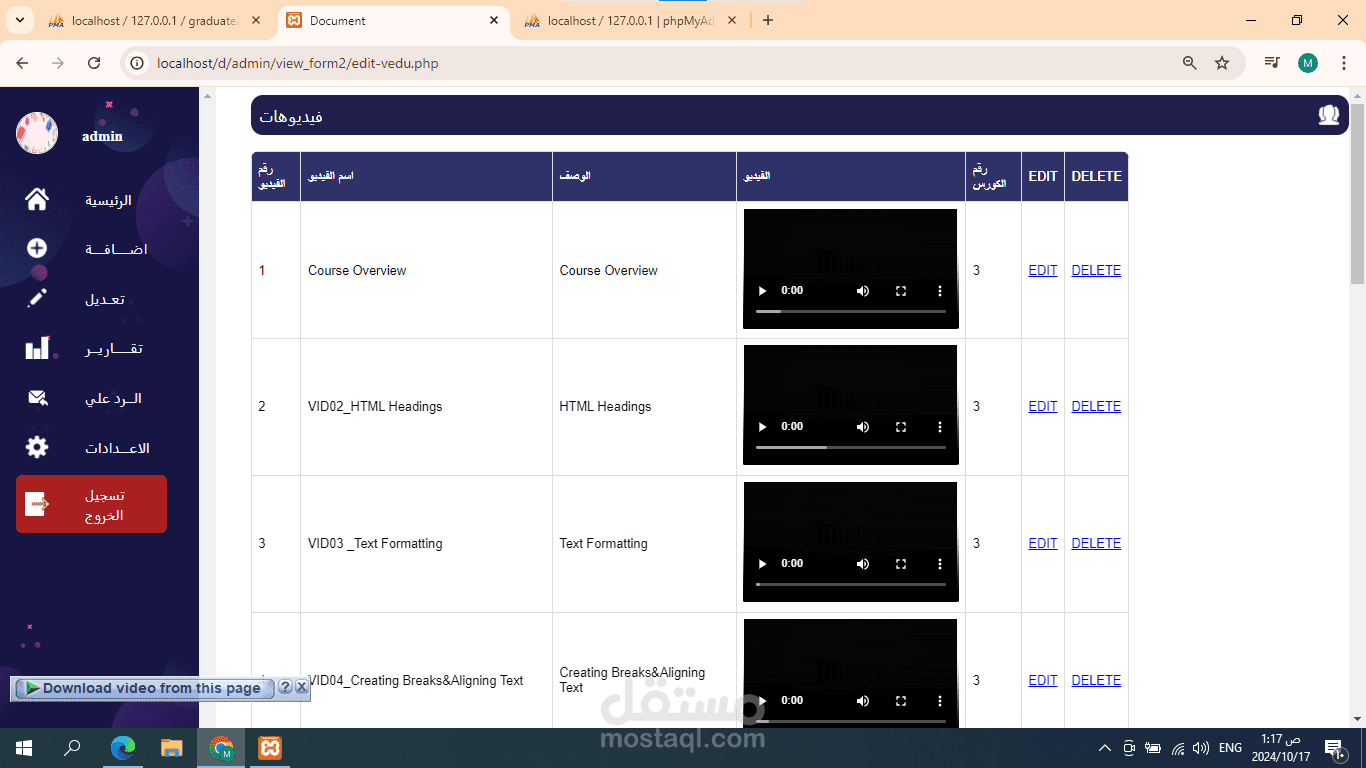Reload the page
The height and width of the screenshot is (768, 1366).
(x=94, y=63)
